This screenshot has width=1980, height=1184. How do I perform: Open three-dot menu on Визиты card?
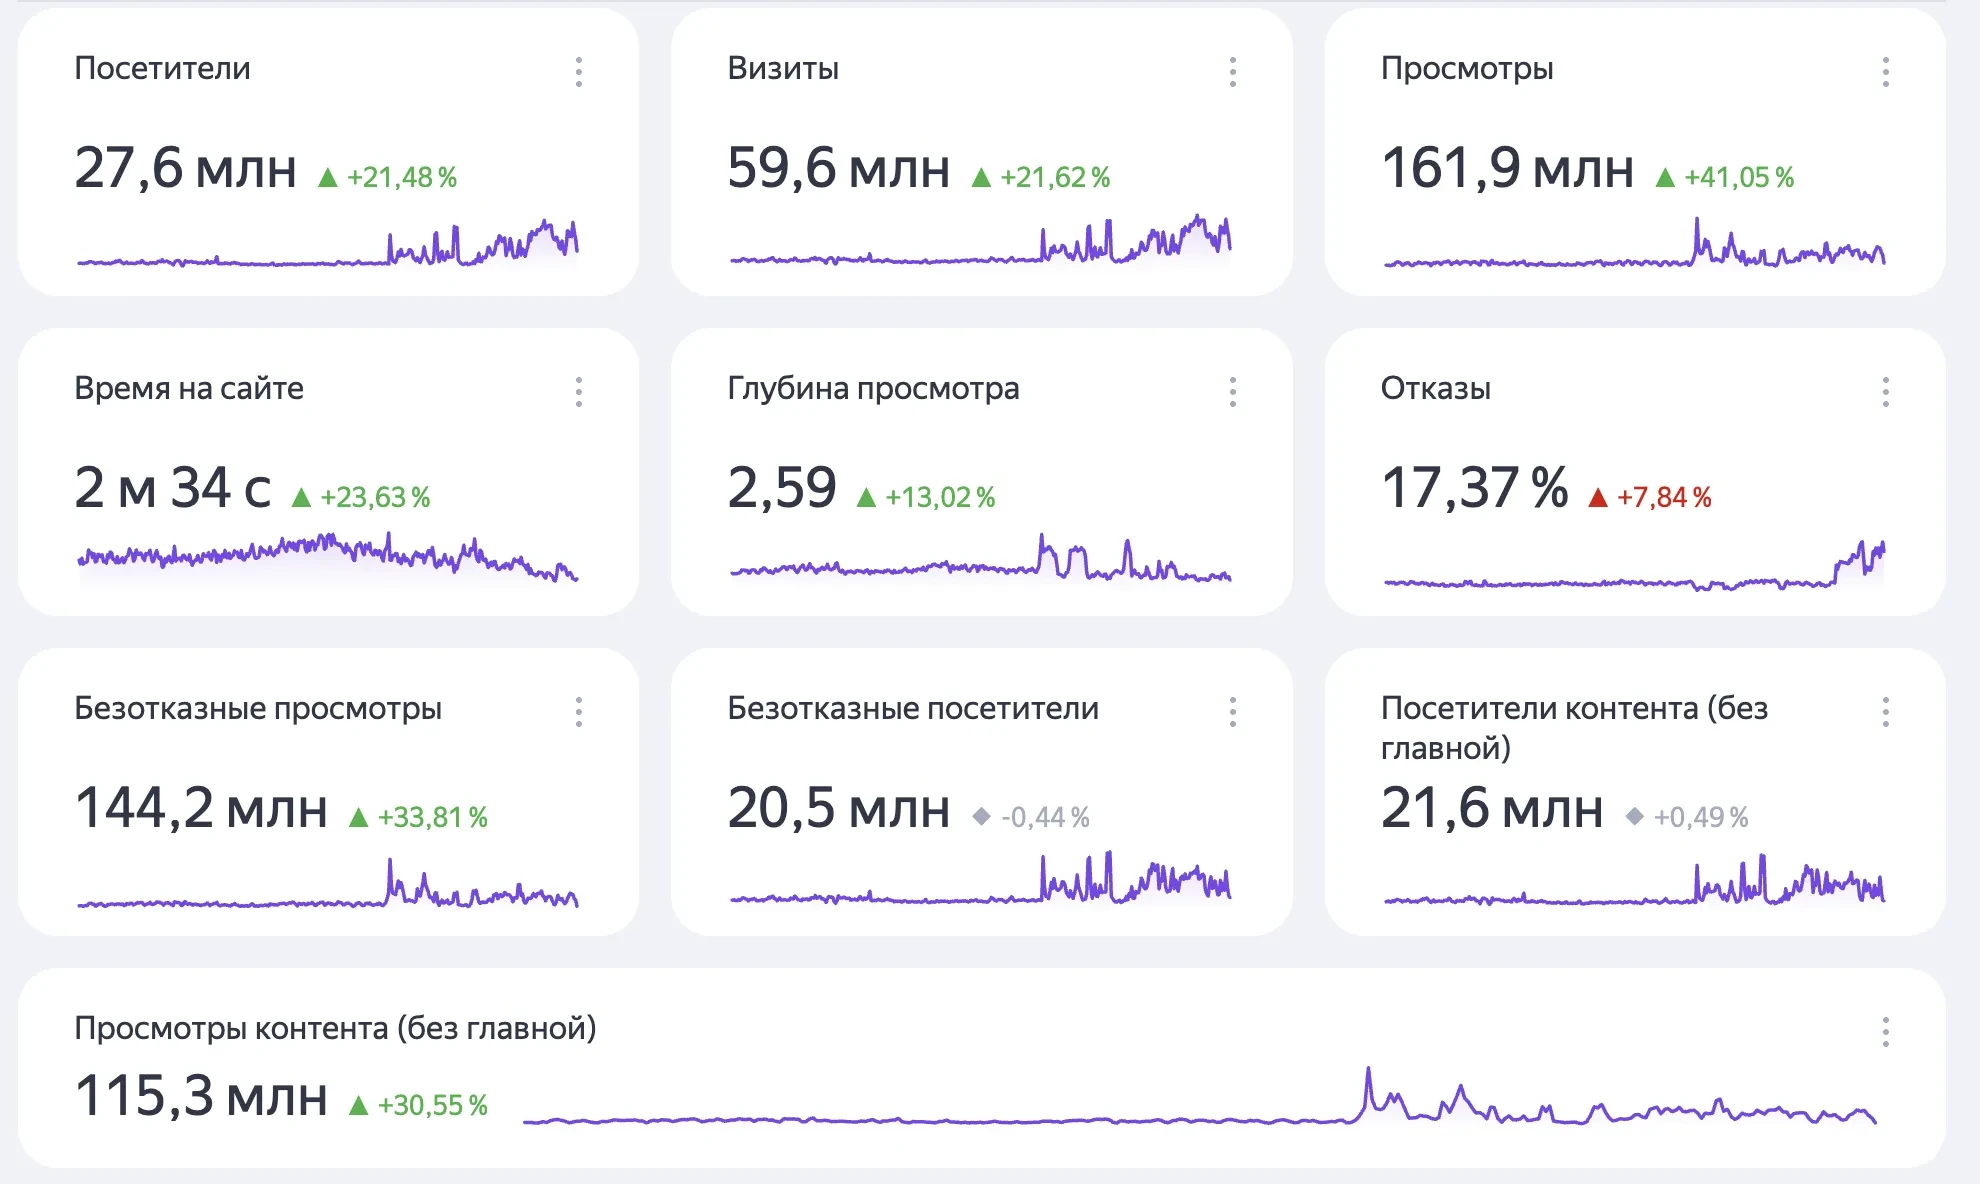pyautogui.click(x=1232, y=72)
